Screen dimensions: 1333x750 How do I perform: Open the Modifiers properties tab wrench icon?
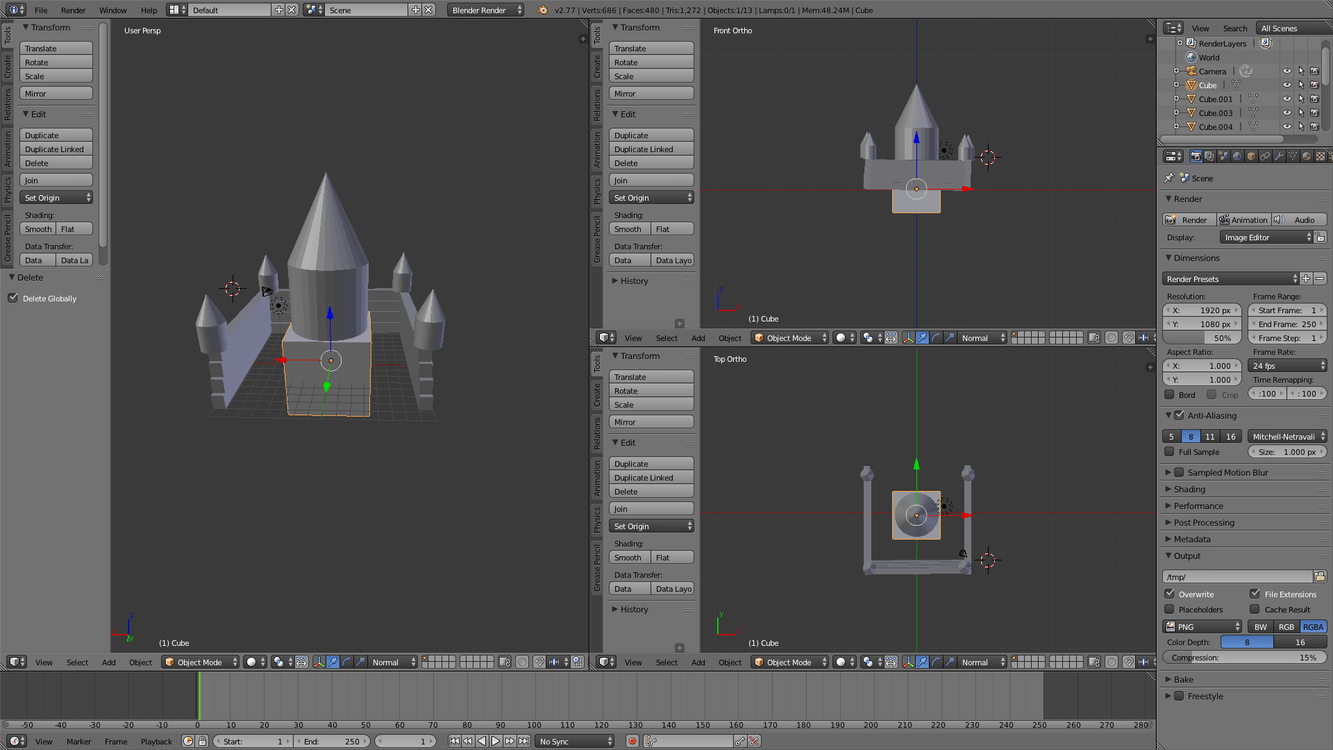[x=1279, y=157]
